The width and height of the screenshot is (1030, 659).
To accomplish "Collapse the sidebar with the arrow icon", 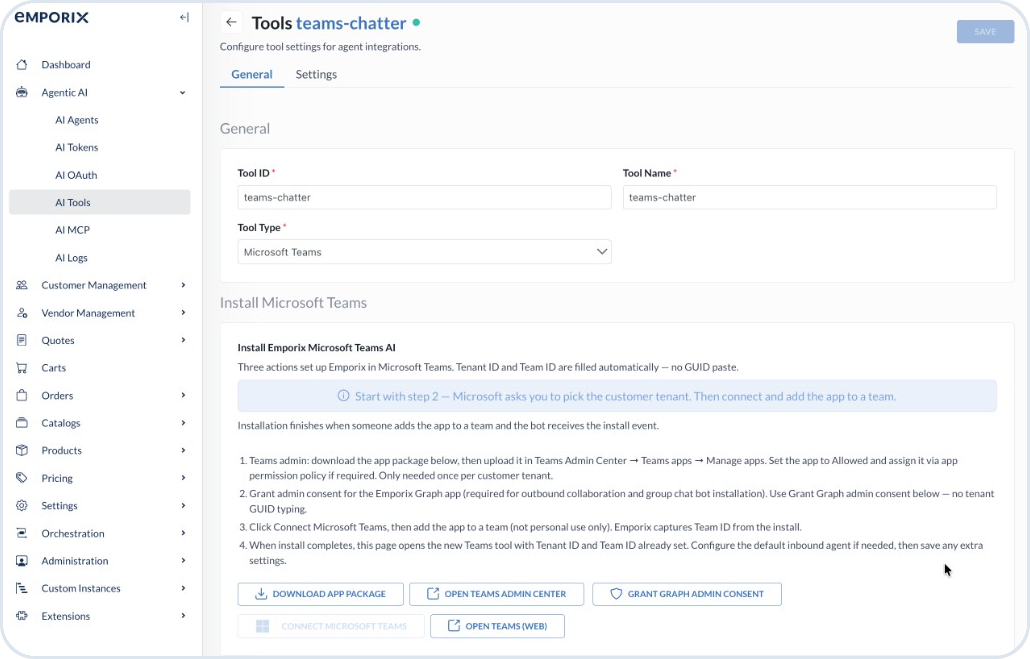I will coord(184,18).
